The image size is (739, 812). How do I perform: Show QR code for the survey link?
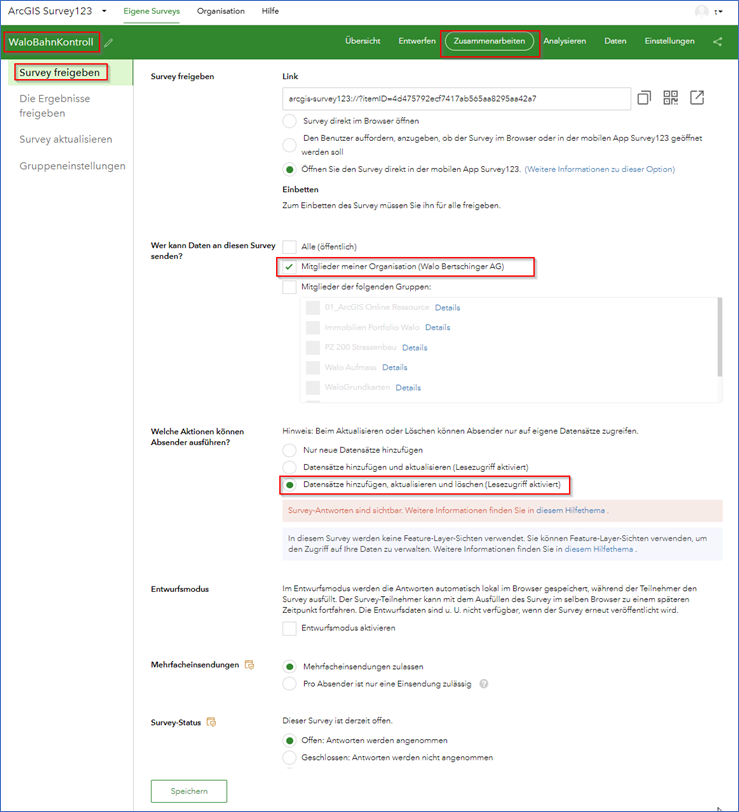click(671, 97)
